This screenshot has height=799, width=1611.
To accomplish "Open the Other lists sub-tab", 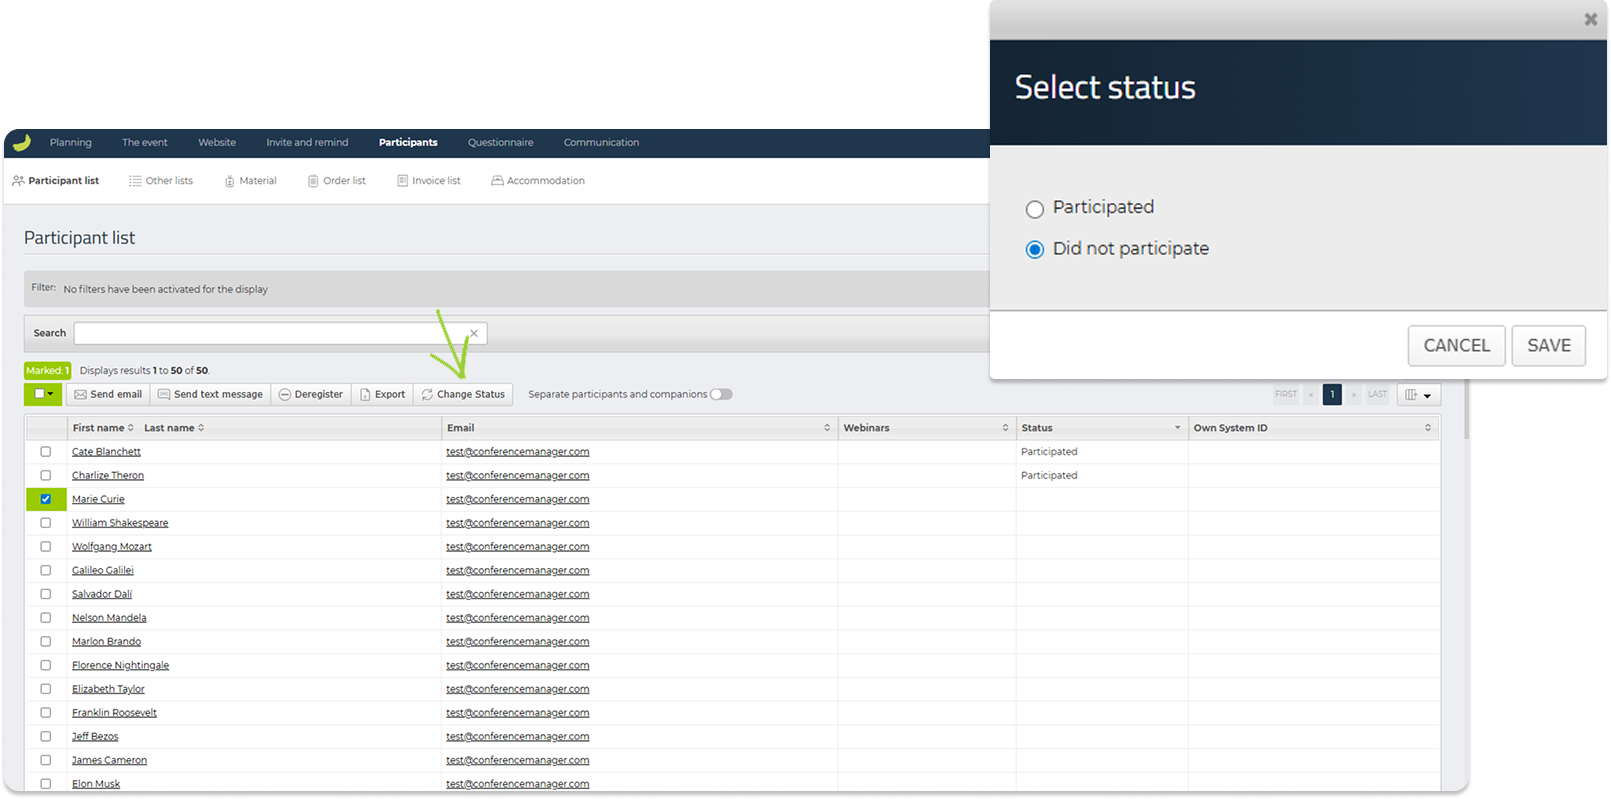I will tap(161, 181).
